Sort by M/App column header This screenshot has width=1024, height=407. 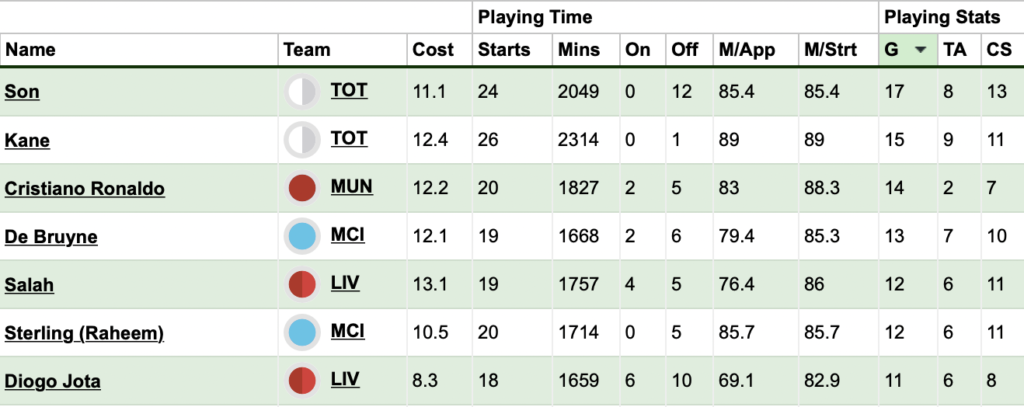747,50
